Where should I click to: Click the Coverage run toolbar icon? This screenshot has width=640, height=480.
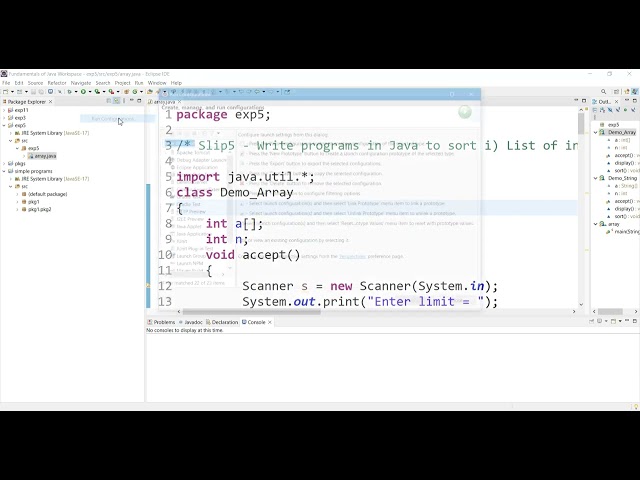[97, 92]
